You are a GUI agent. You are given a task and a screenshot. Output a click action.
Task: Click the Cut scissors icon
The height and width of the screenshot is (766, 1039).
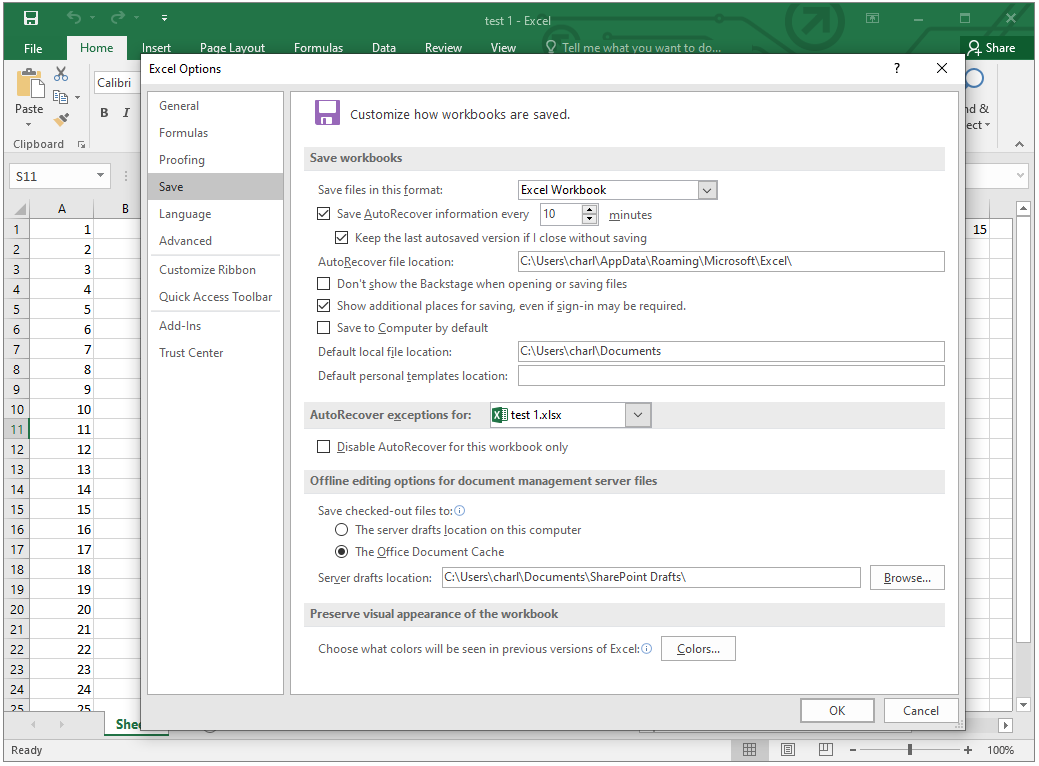pyautogui.click(x=61, y=75)
